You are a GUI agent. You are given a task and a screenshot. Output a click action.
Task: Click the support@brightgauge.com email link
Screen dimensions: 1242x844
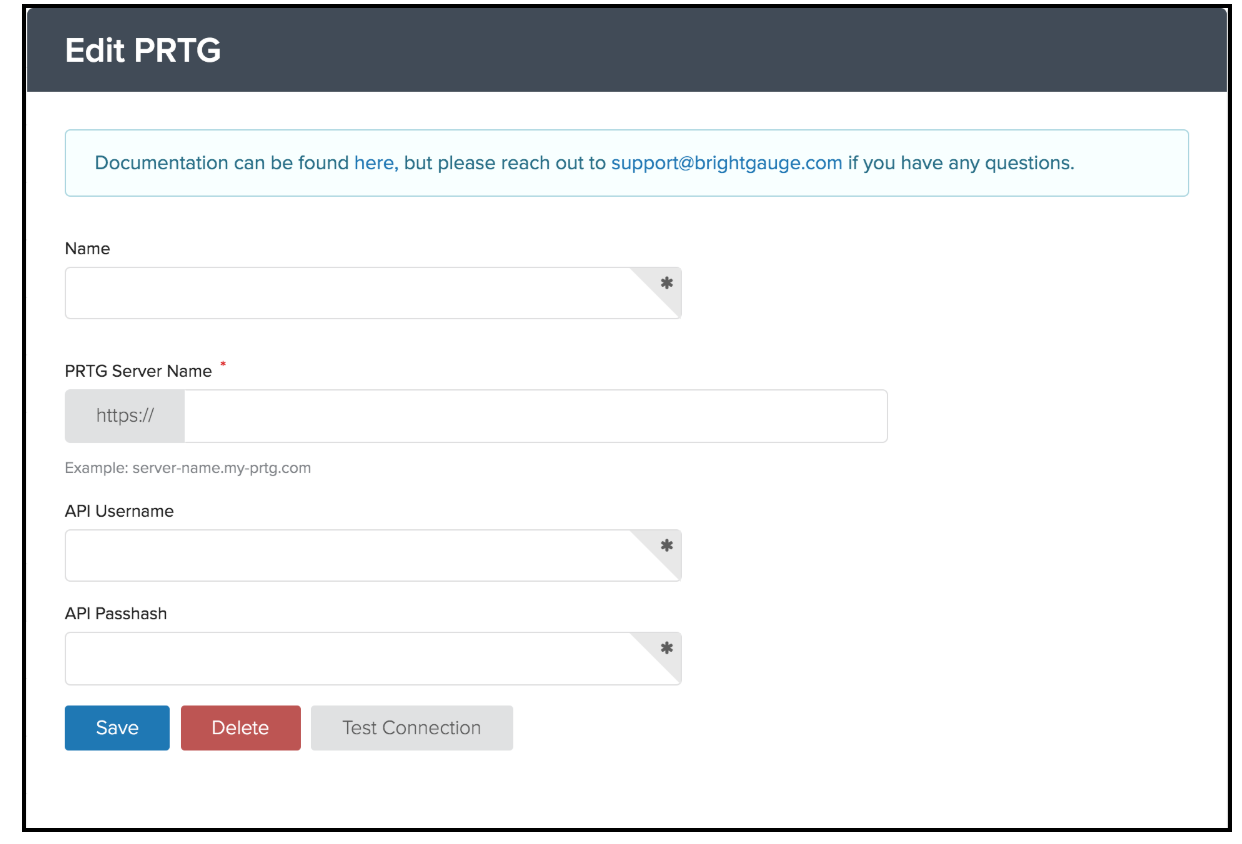coord(727,163)
